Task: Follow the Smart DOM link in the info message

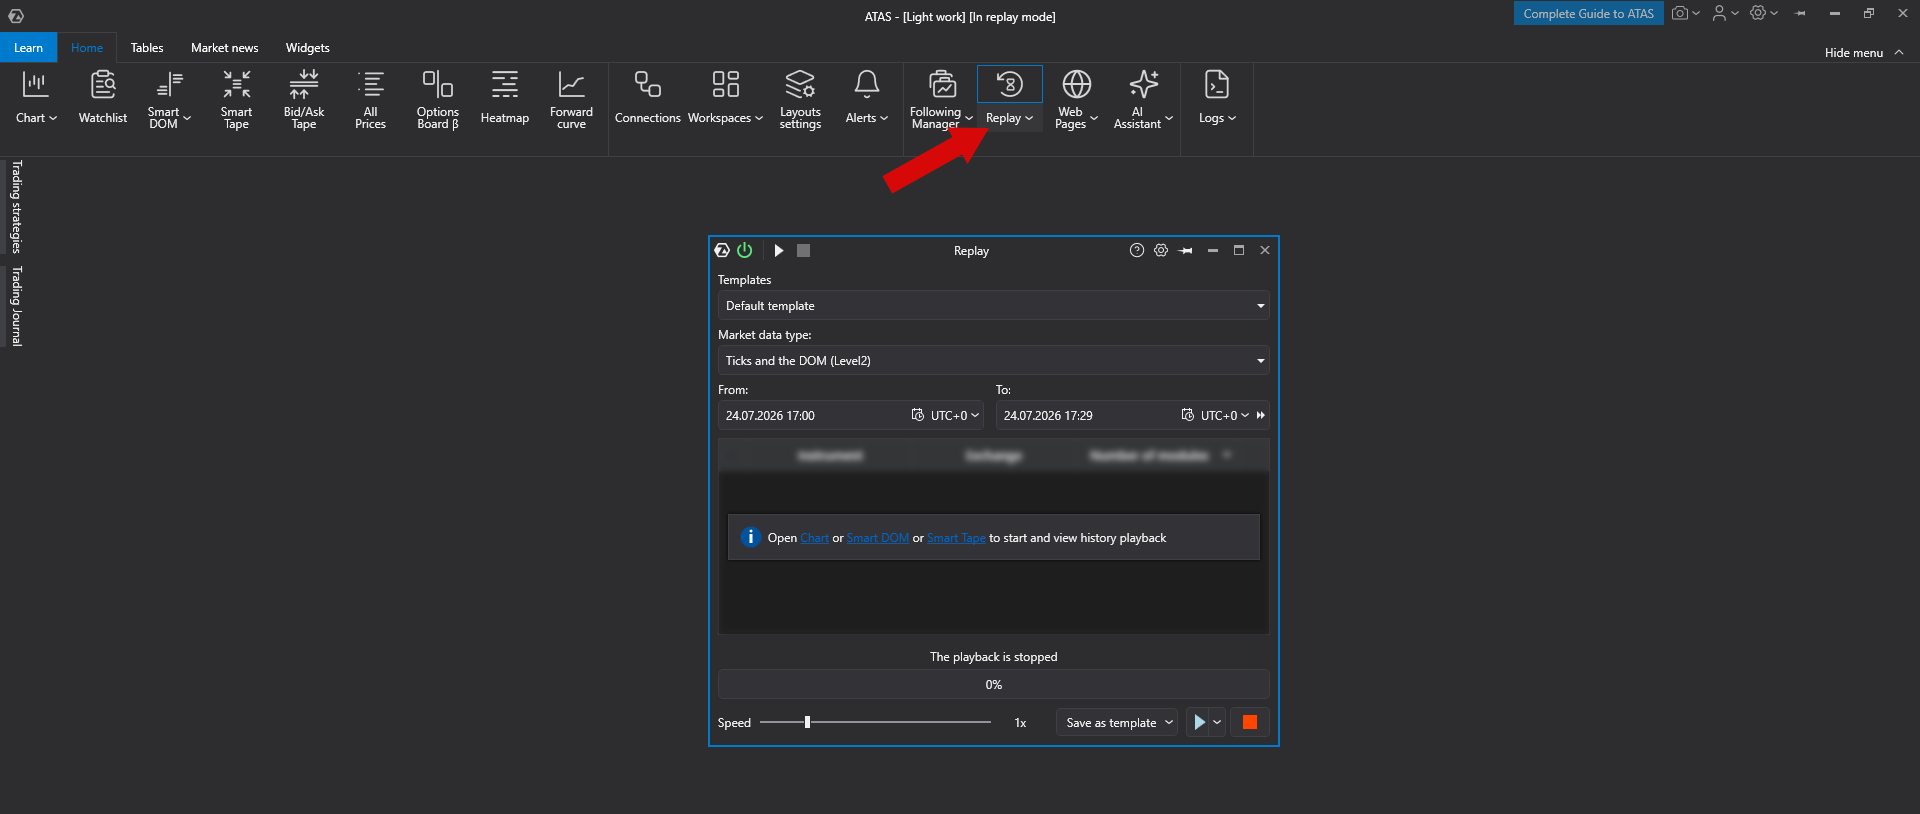Action: pyautogui.click(x=878, y=538)
